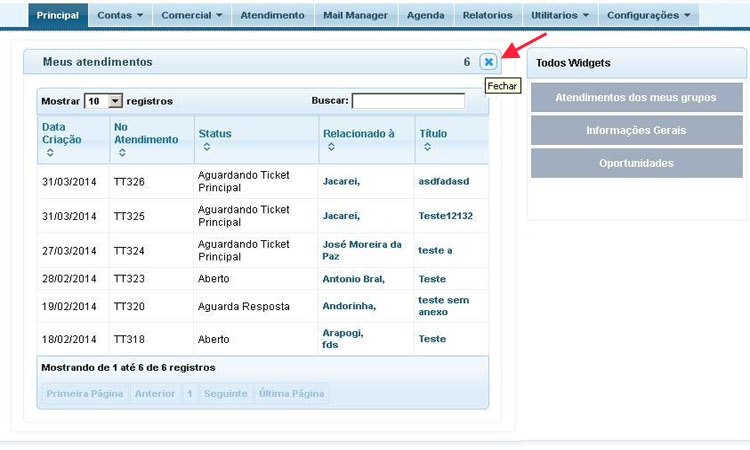Open the Utilitarios dropdown menu

click(x=560, y=15)
